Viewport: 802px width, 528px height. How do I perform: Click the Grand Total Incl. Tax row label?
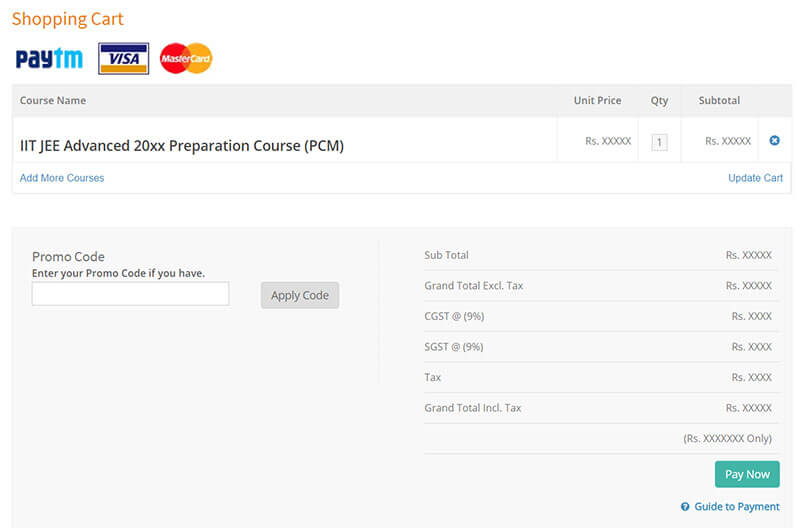point(473,408)
